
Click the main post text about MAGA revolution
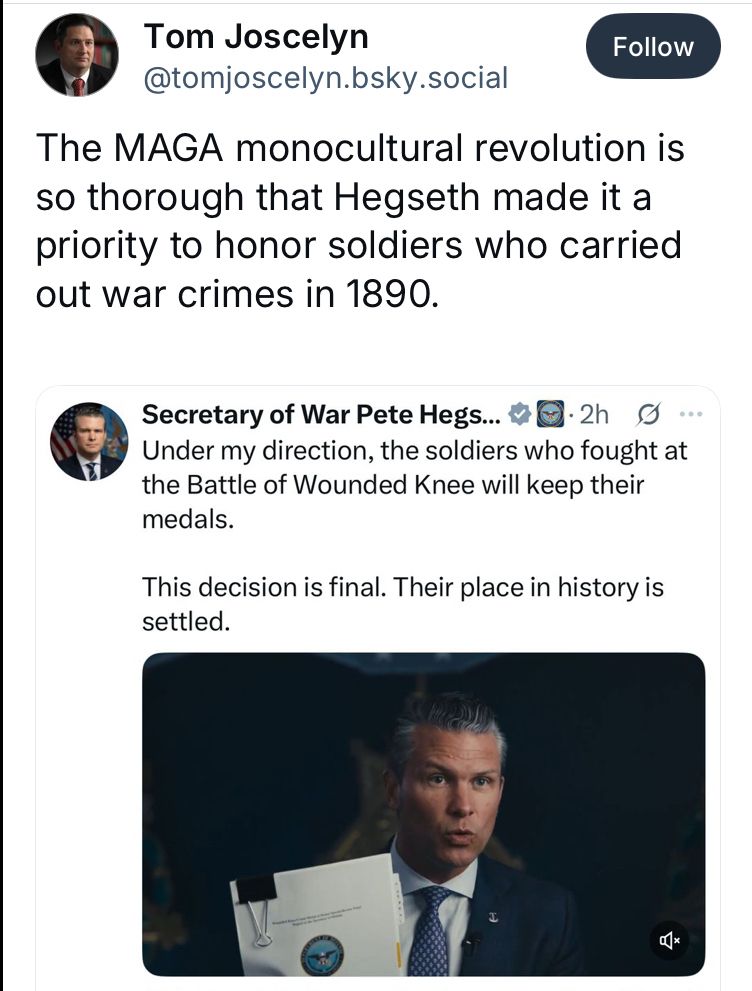360,221
